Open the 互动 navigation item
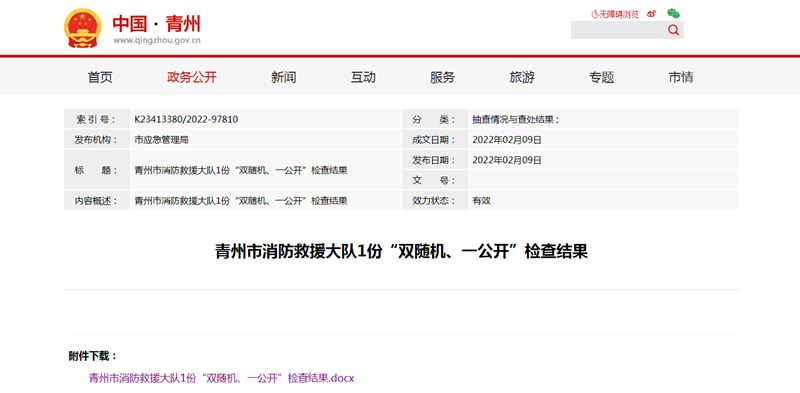This screenshot has width=800, height=393. point(363,78)
